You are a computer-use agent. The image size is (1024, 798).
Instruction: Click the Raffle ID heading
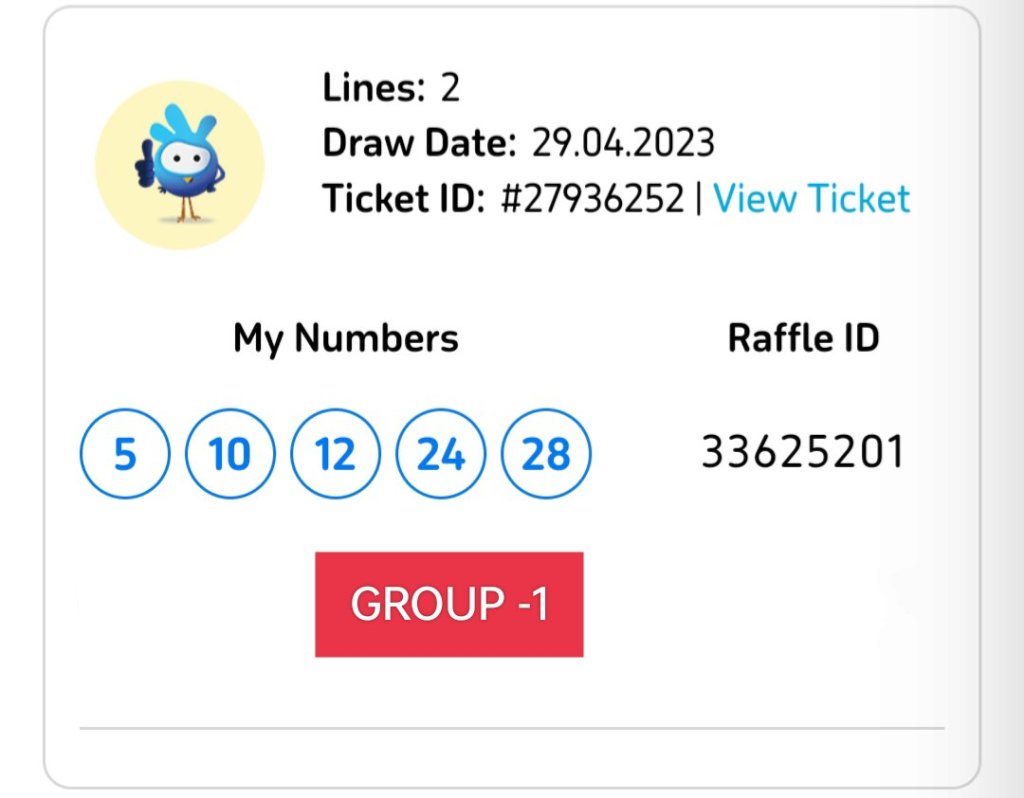[x=803, y=338]
